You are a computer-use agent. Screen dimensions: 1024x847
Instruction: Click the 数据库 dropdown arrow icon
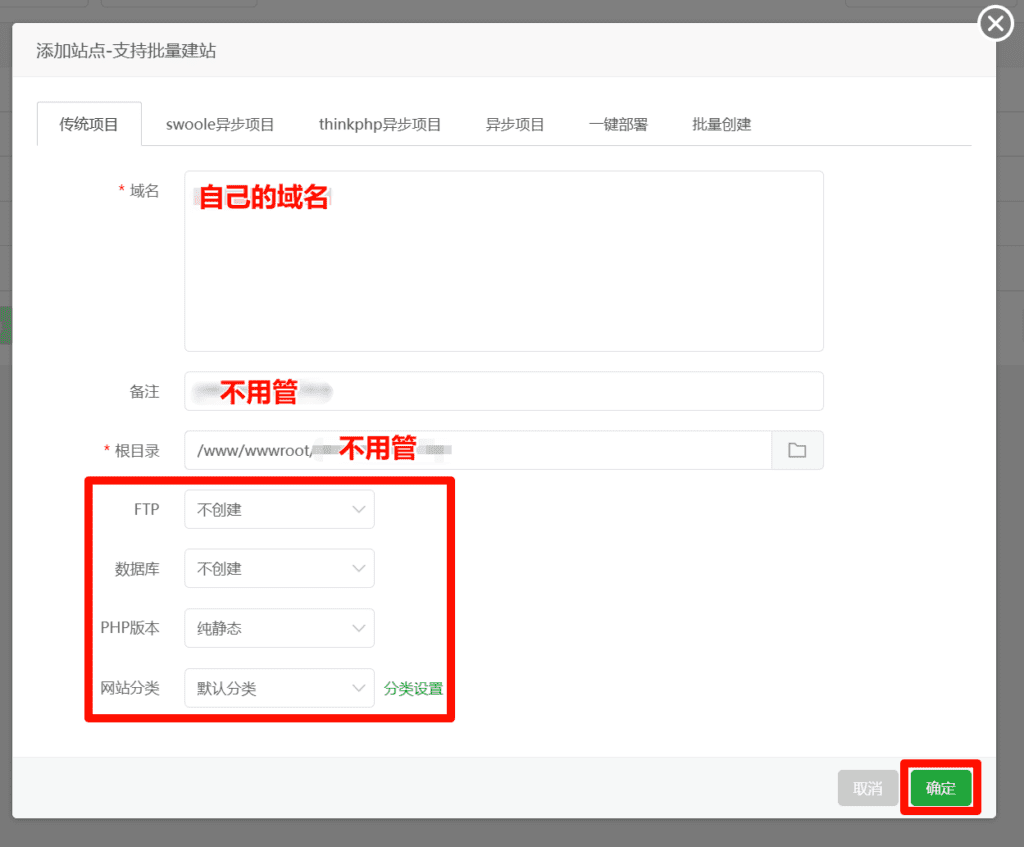tap(360, 568)
